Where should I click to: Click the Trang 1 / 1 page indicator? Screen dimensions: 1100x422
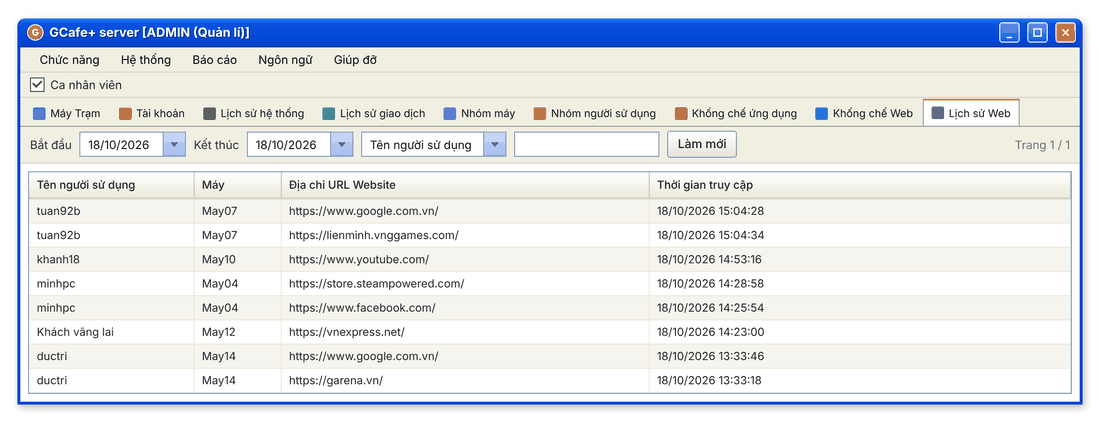tap(1042, 145)
